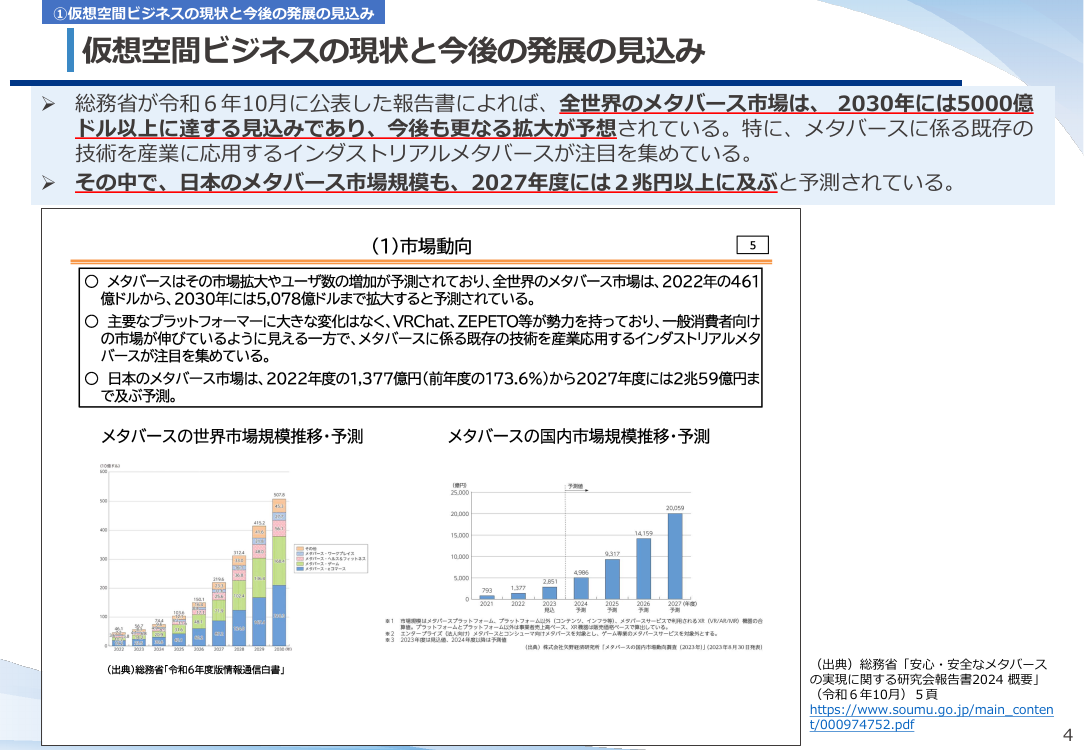The image size is (1084, 750).
Task: Click the '25,000' y-axis label
Action: (x=460, y=492)
